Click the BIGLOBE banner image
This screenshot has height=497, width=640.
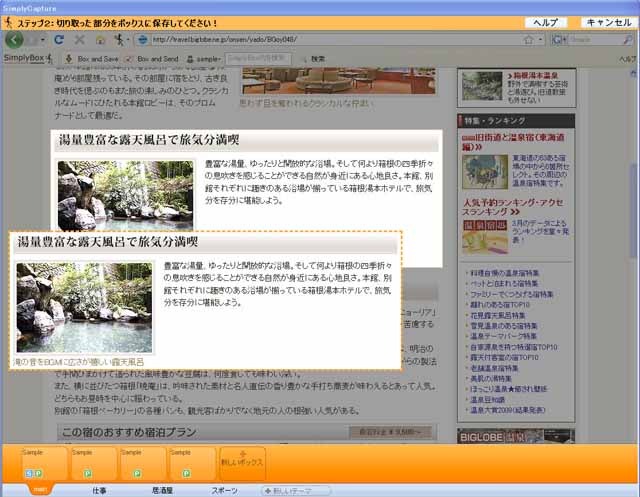(516, 436)
